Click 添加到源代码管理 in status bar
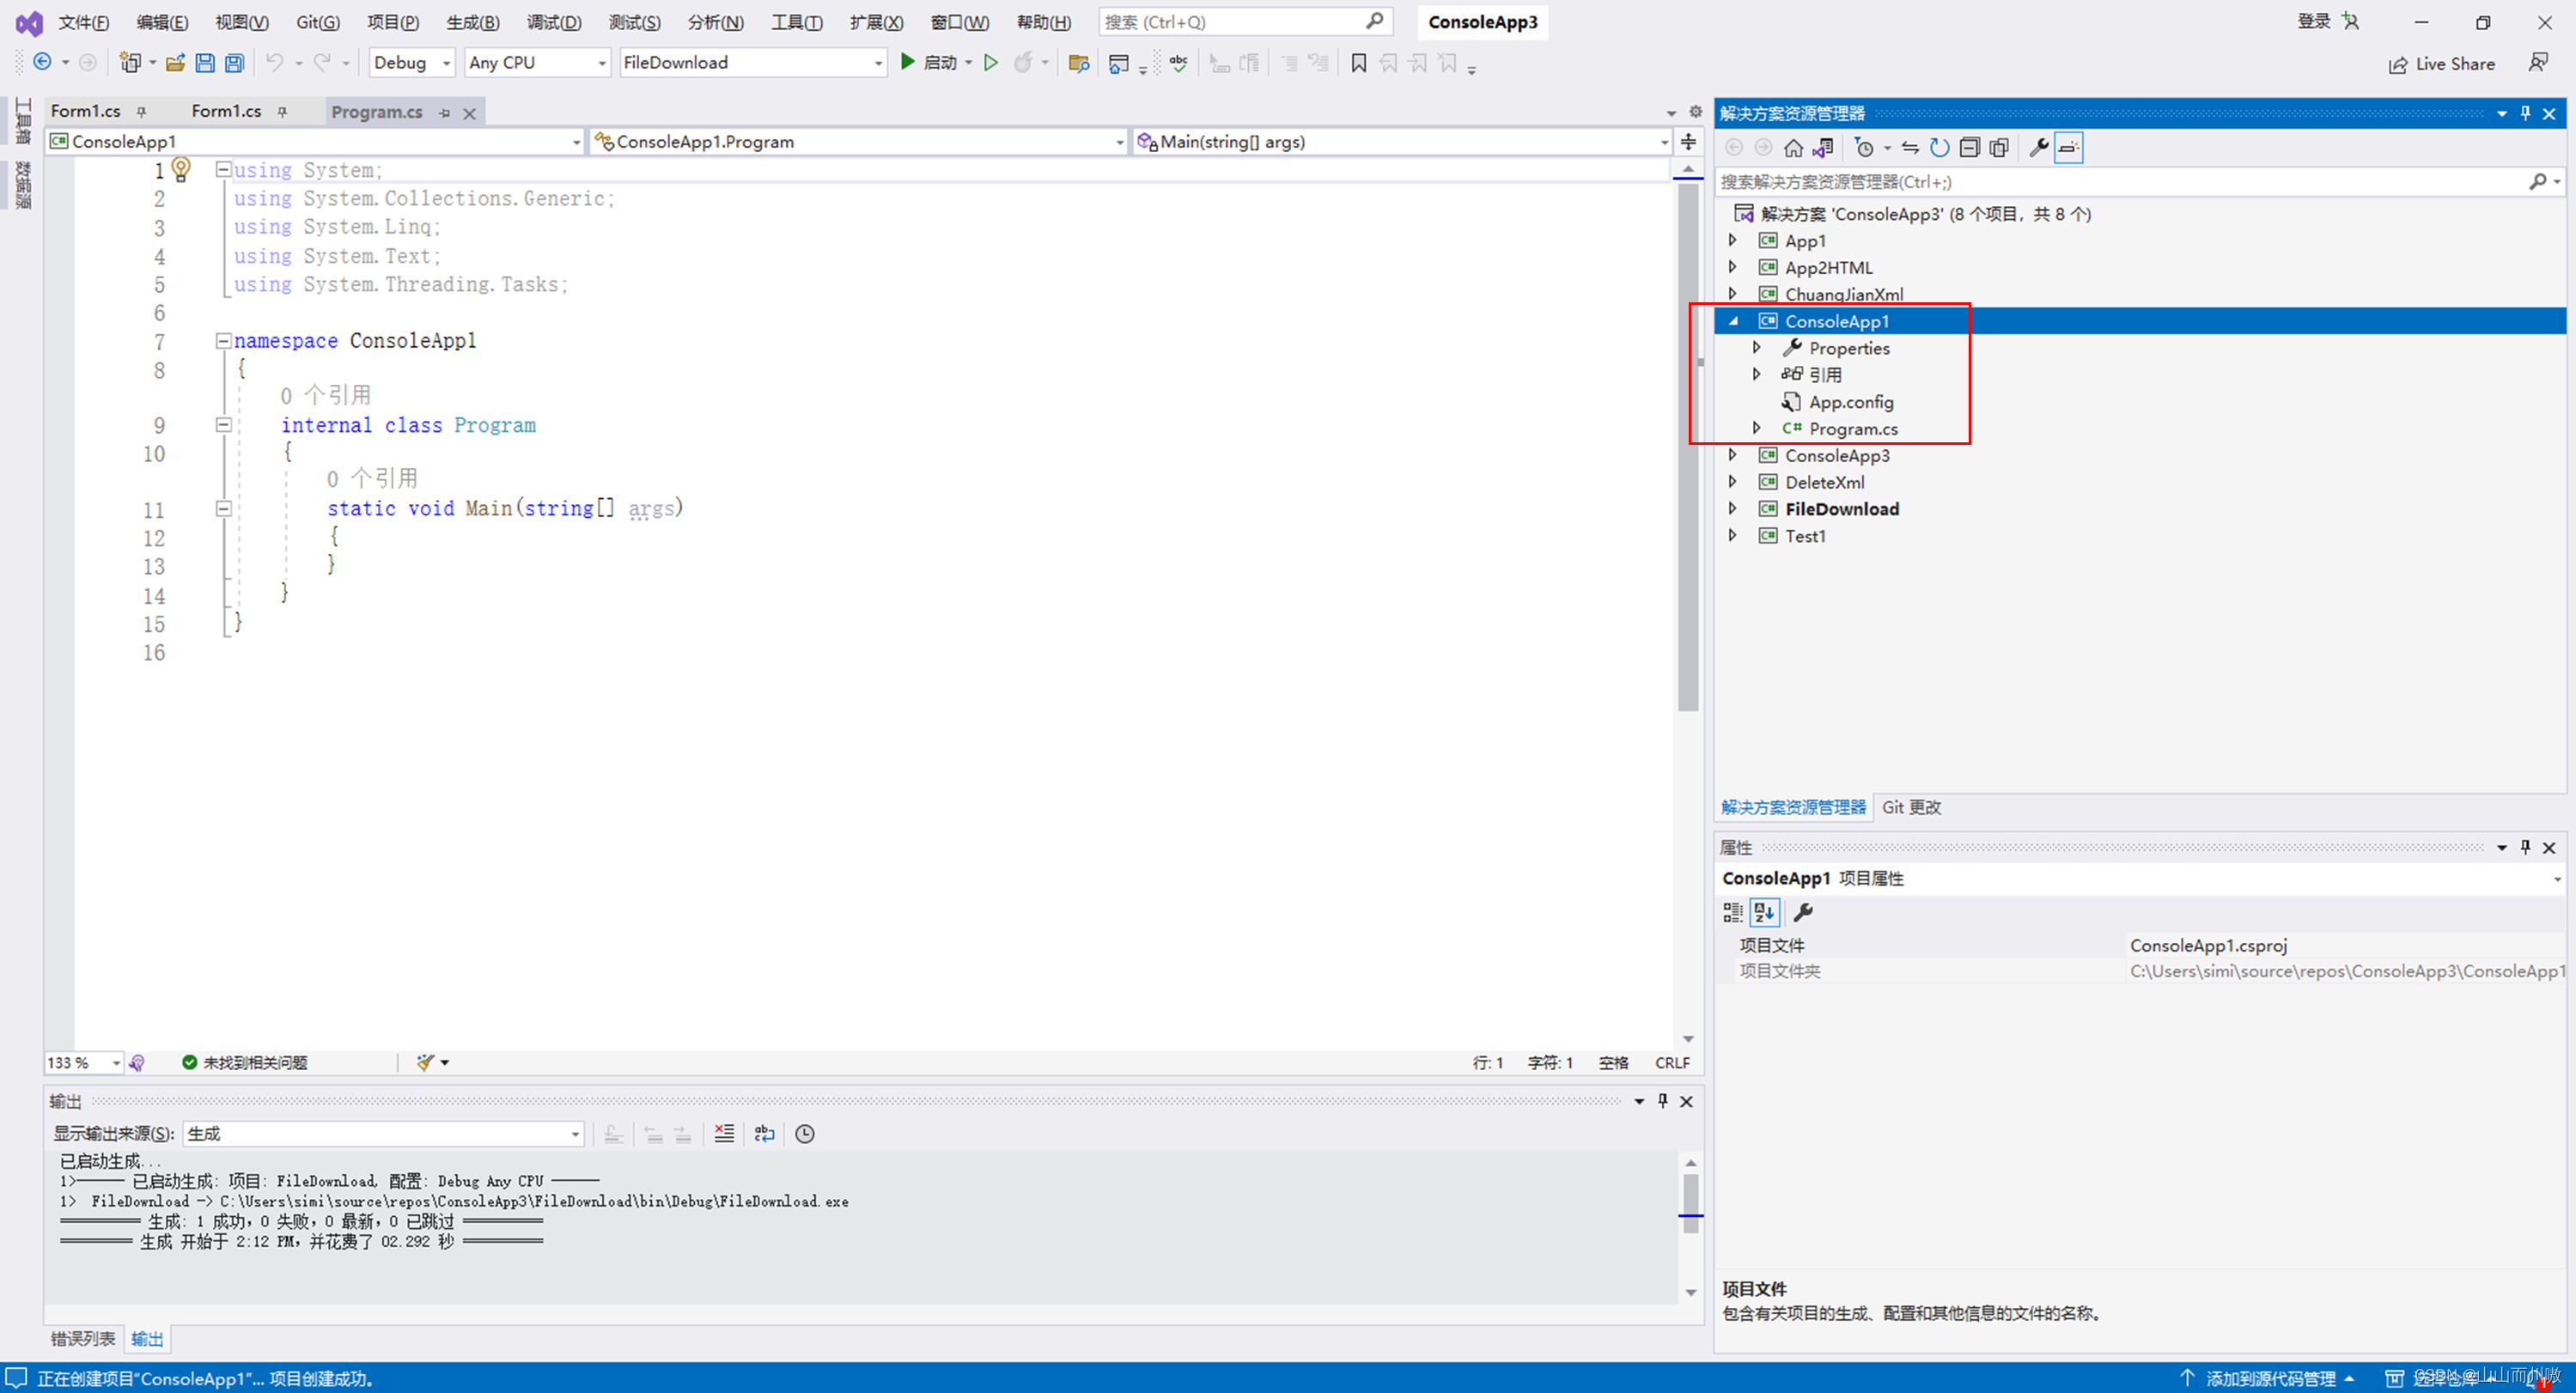Image resolution: width=2576 pixels, height=1393 pixels. pos(2269,1378)
